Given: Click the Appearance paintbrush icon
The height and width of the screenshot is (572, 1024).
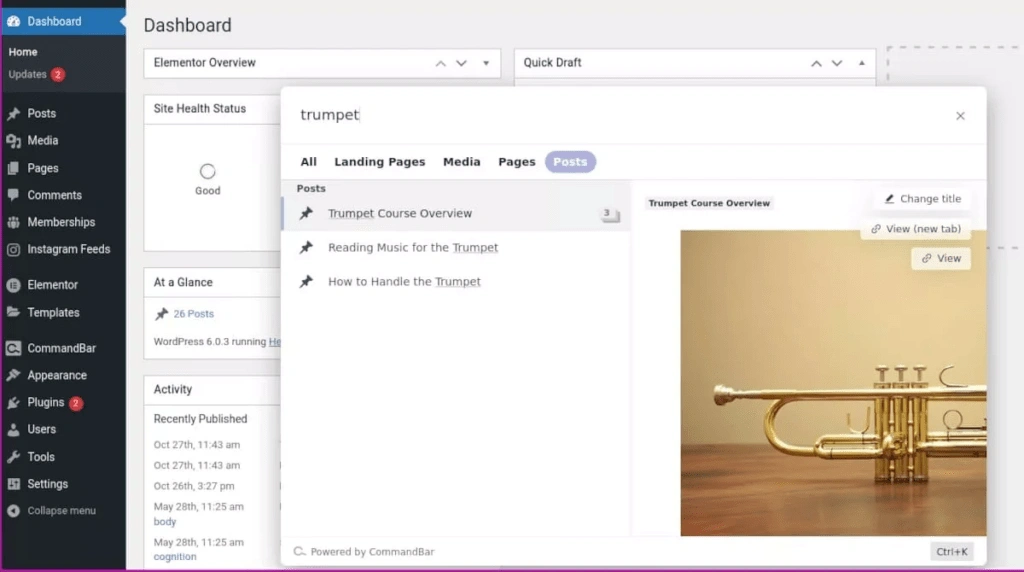Looking at the screenshot, I should click(x=14, y=376).
